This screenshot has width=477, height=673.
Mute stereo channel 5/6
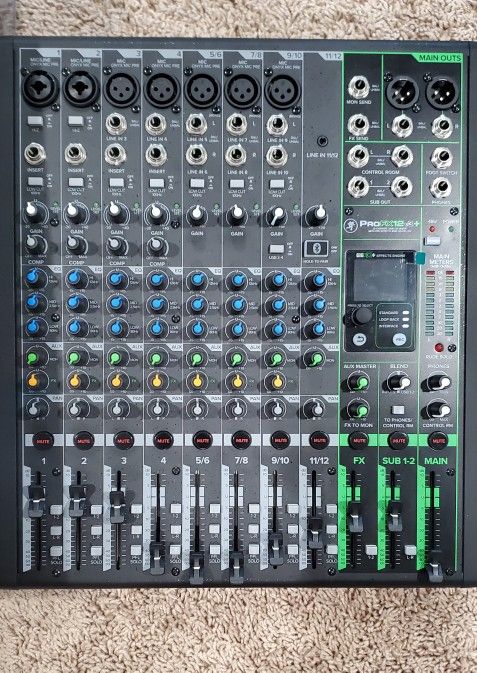point(202,440)
